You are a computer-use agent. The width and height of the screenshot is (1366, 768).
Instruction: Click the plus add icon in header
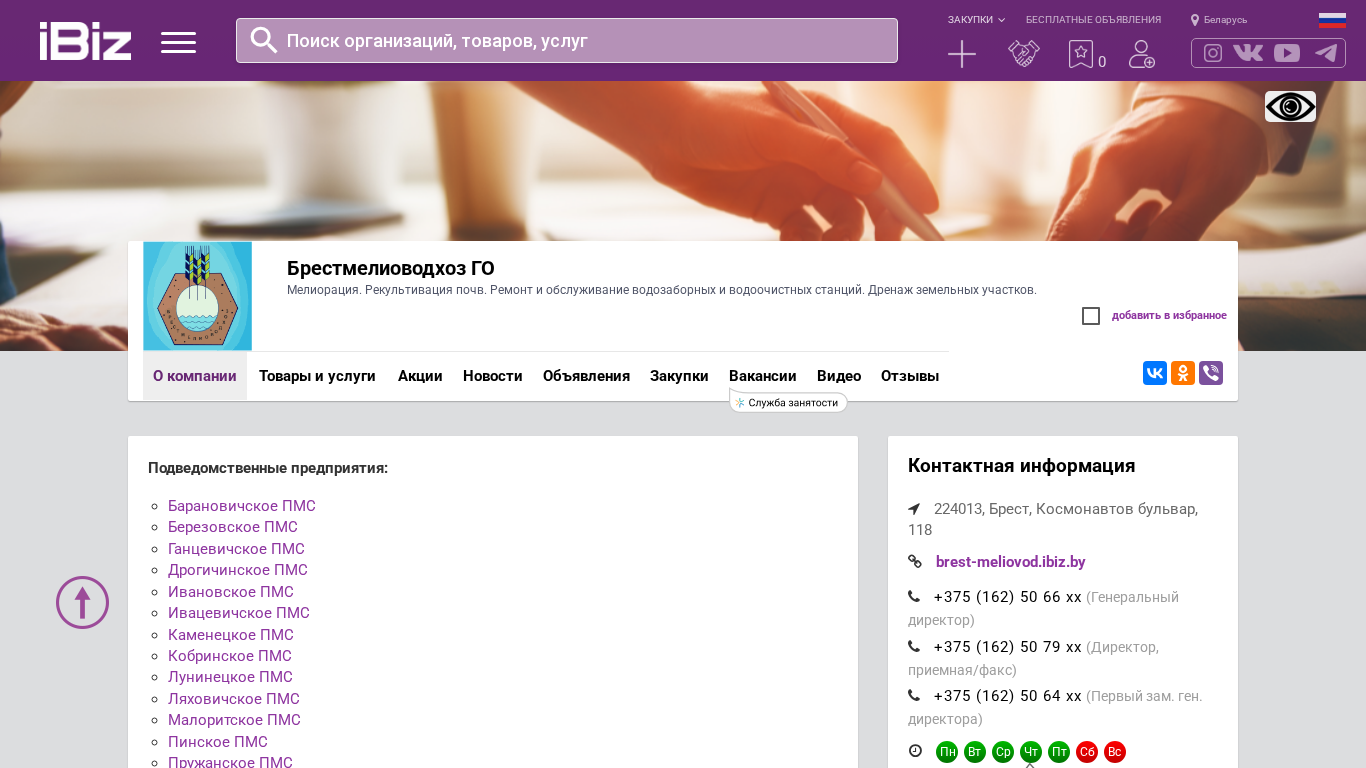tap(961, 54)
